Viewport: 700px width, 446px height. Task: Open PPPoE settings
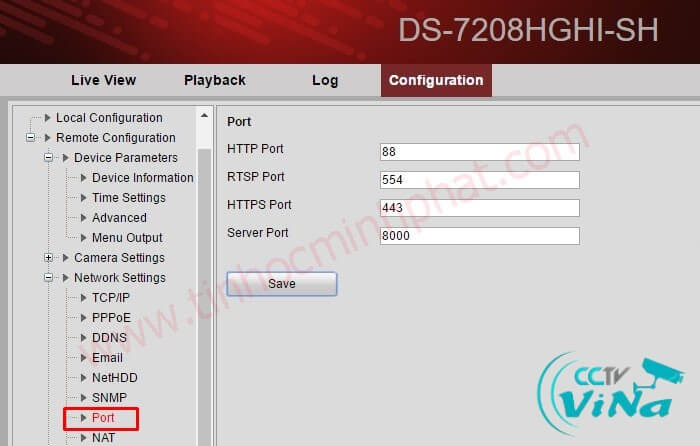pyautogui.click(x=111, y=318)
